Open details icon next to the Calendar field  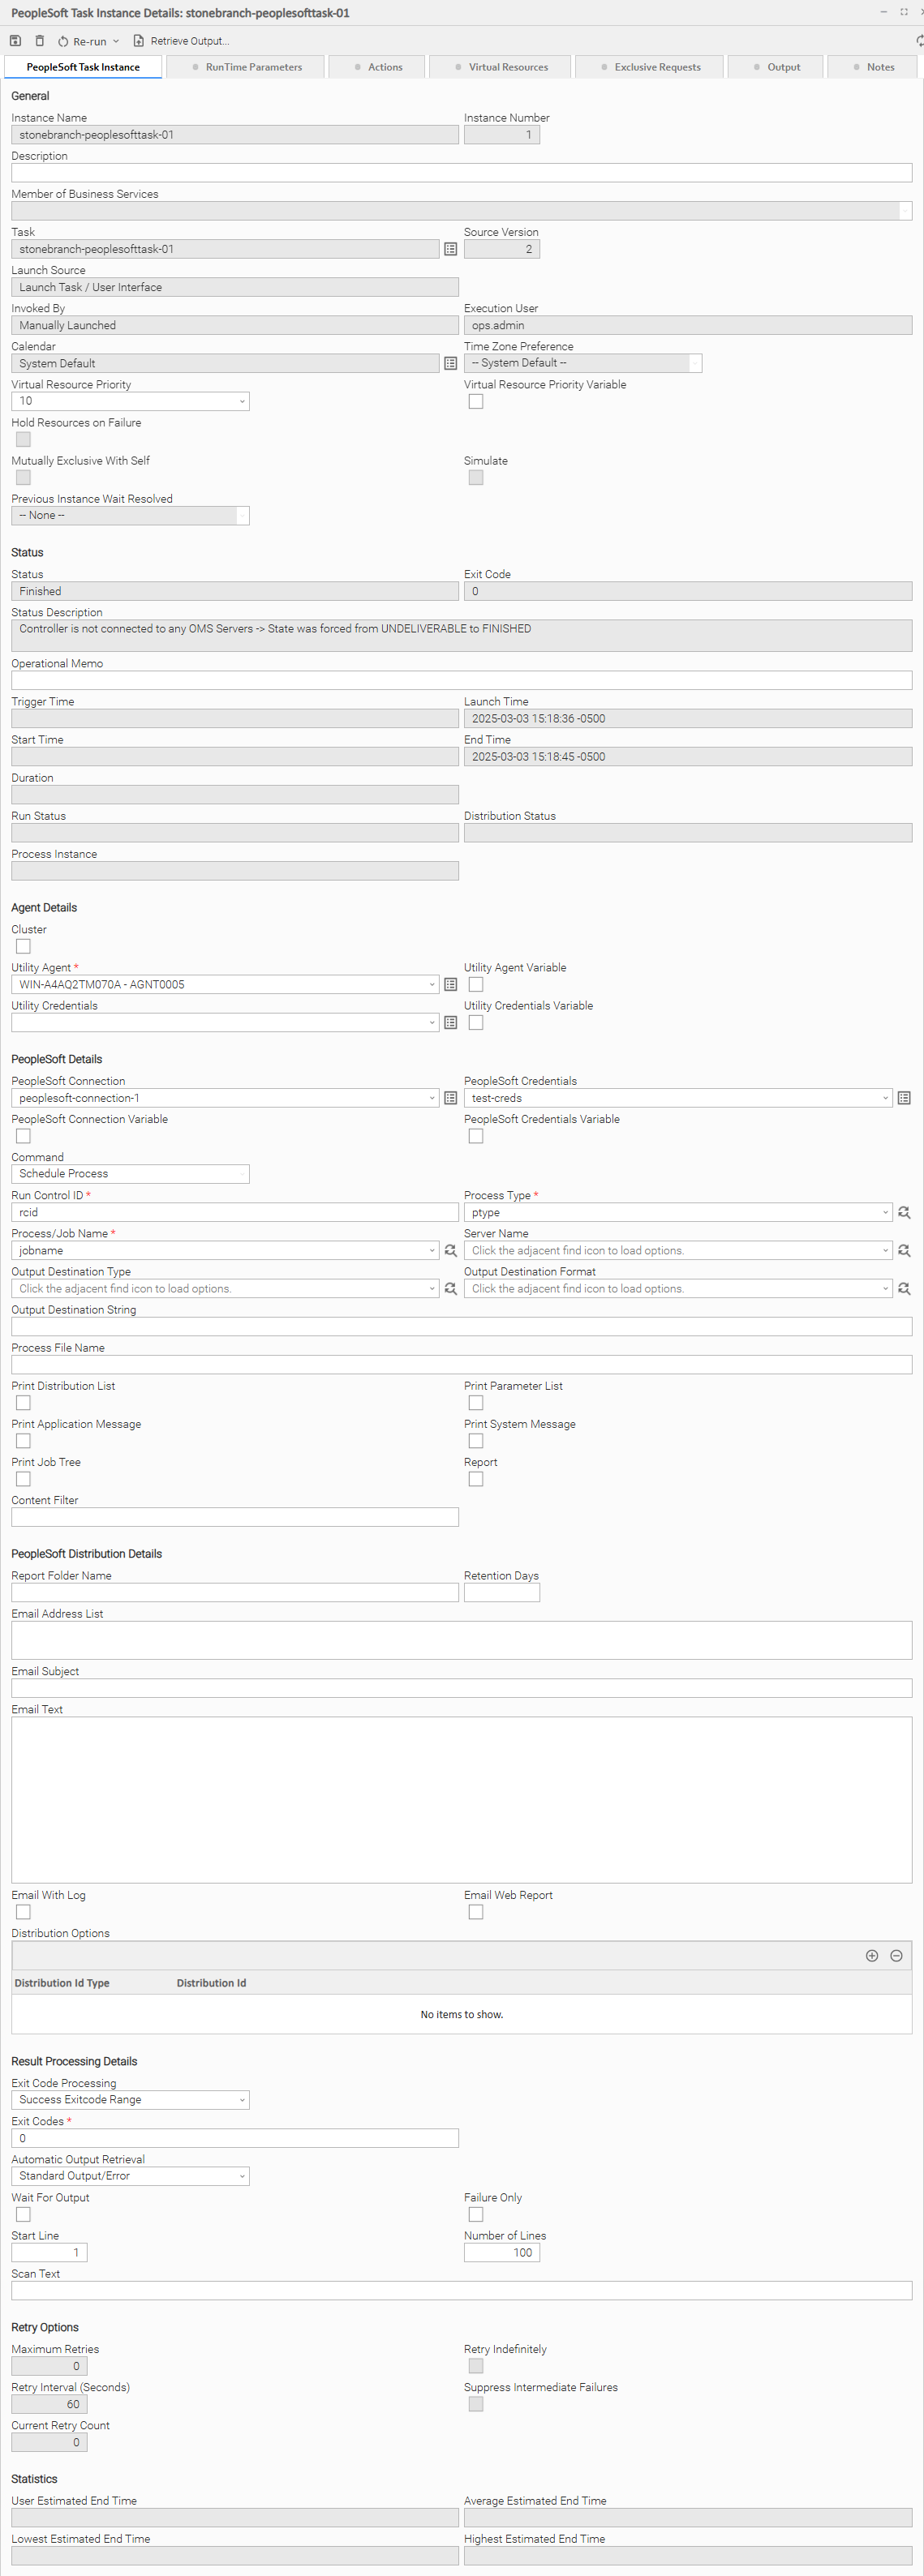coord(450,363)
